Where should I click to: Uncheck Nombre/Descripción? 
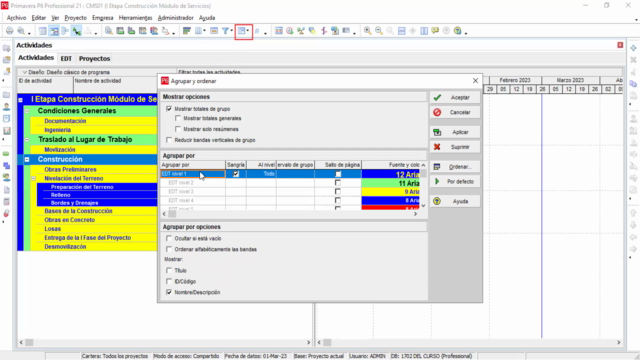coord(169,292)
